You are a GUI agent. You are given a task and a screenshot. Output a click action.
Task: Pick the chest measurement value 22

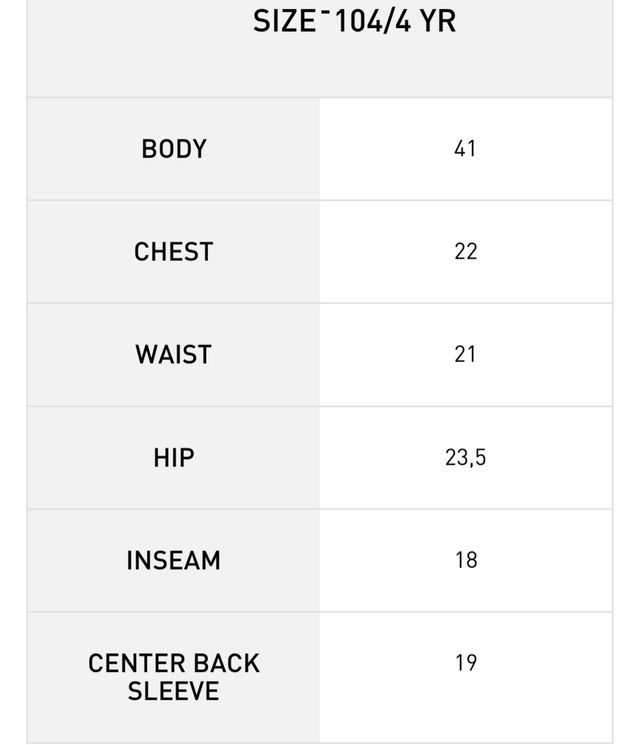(466, 252)
